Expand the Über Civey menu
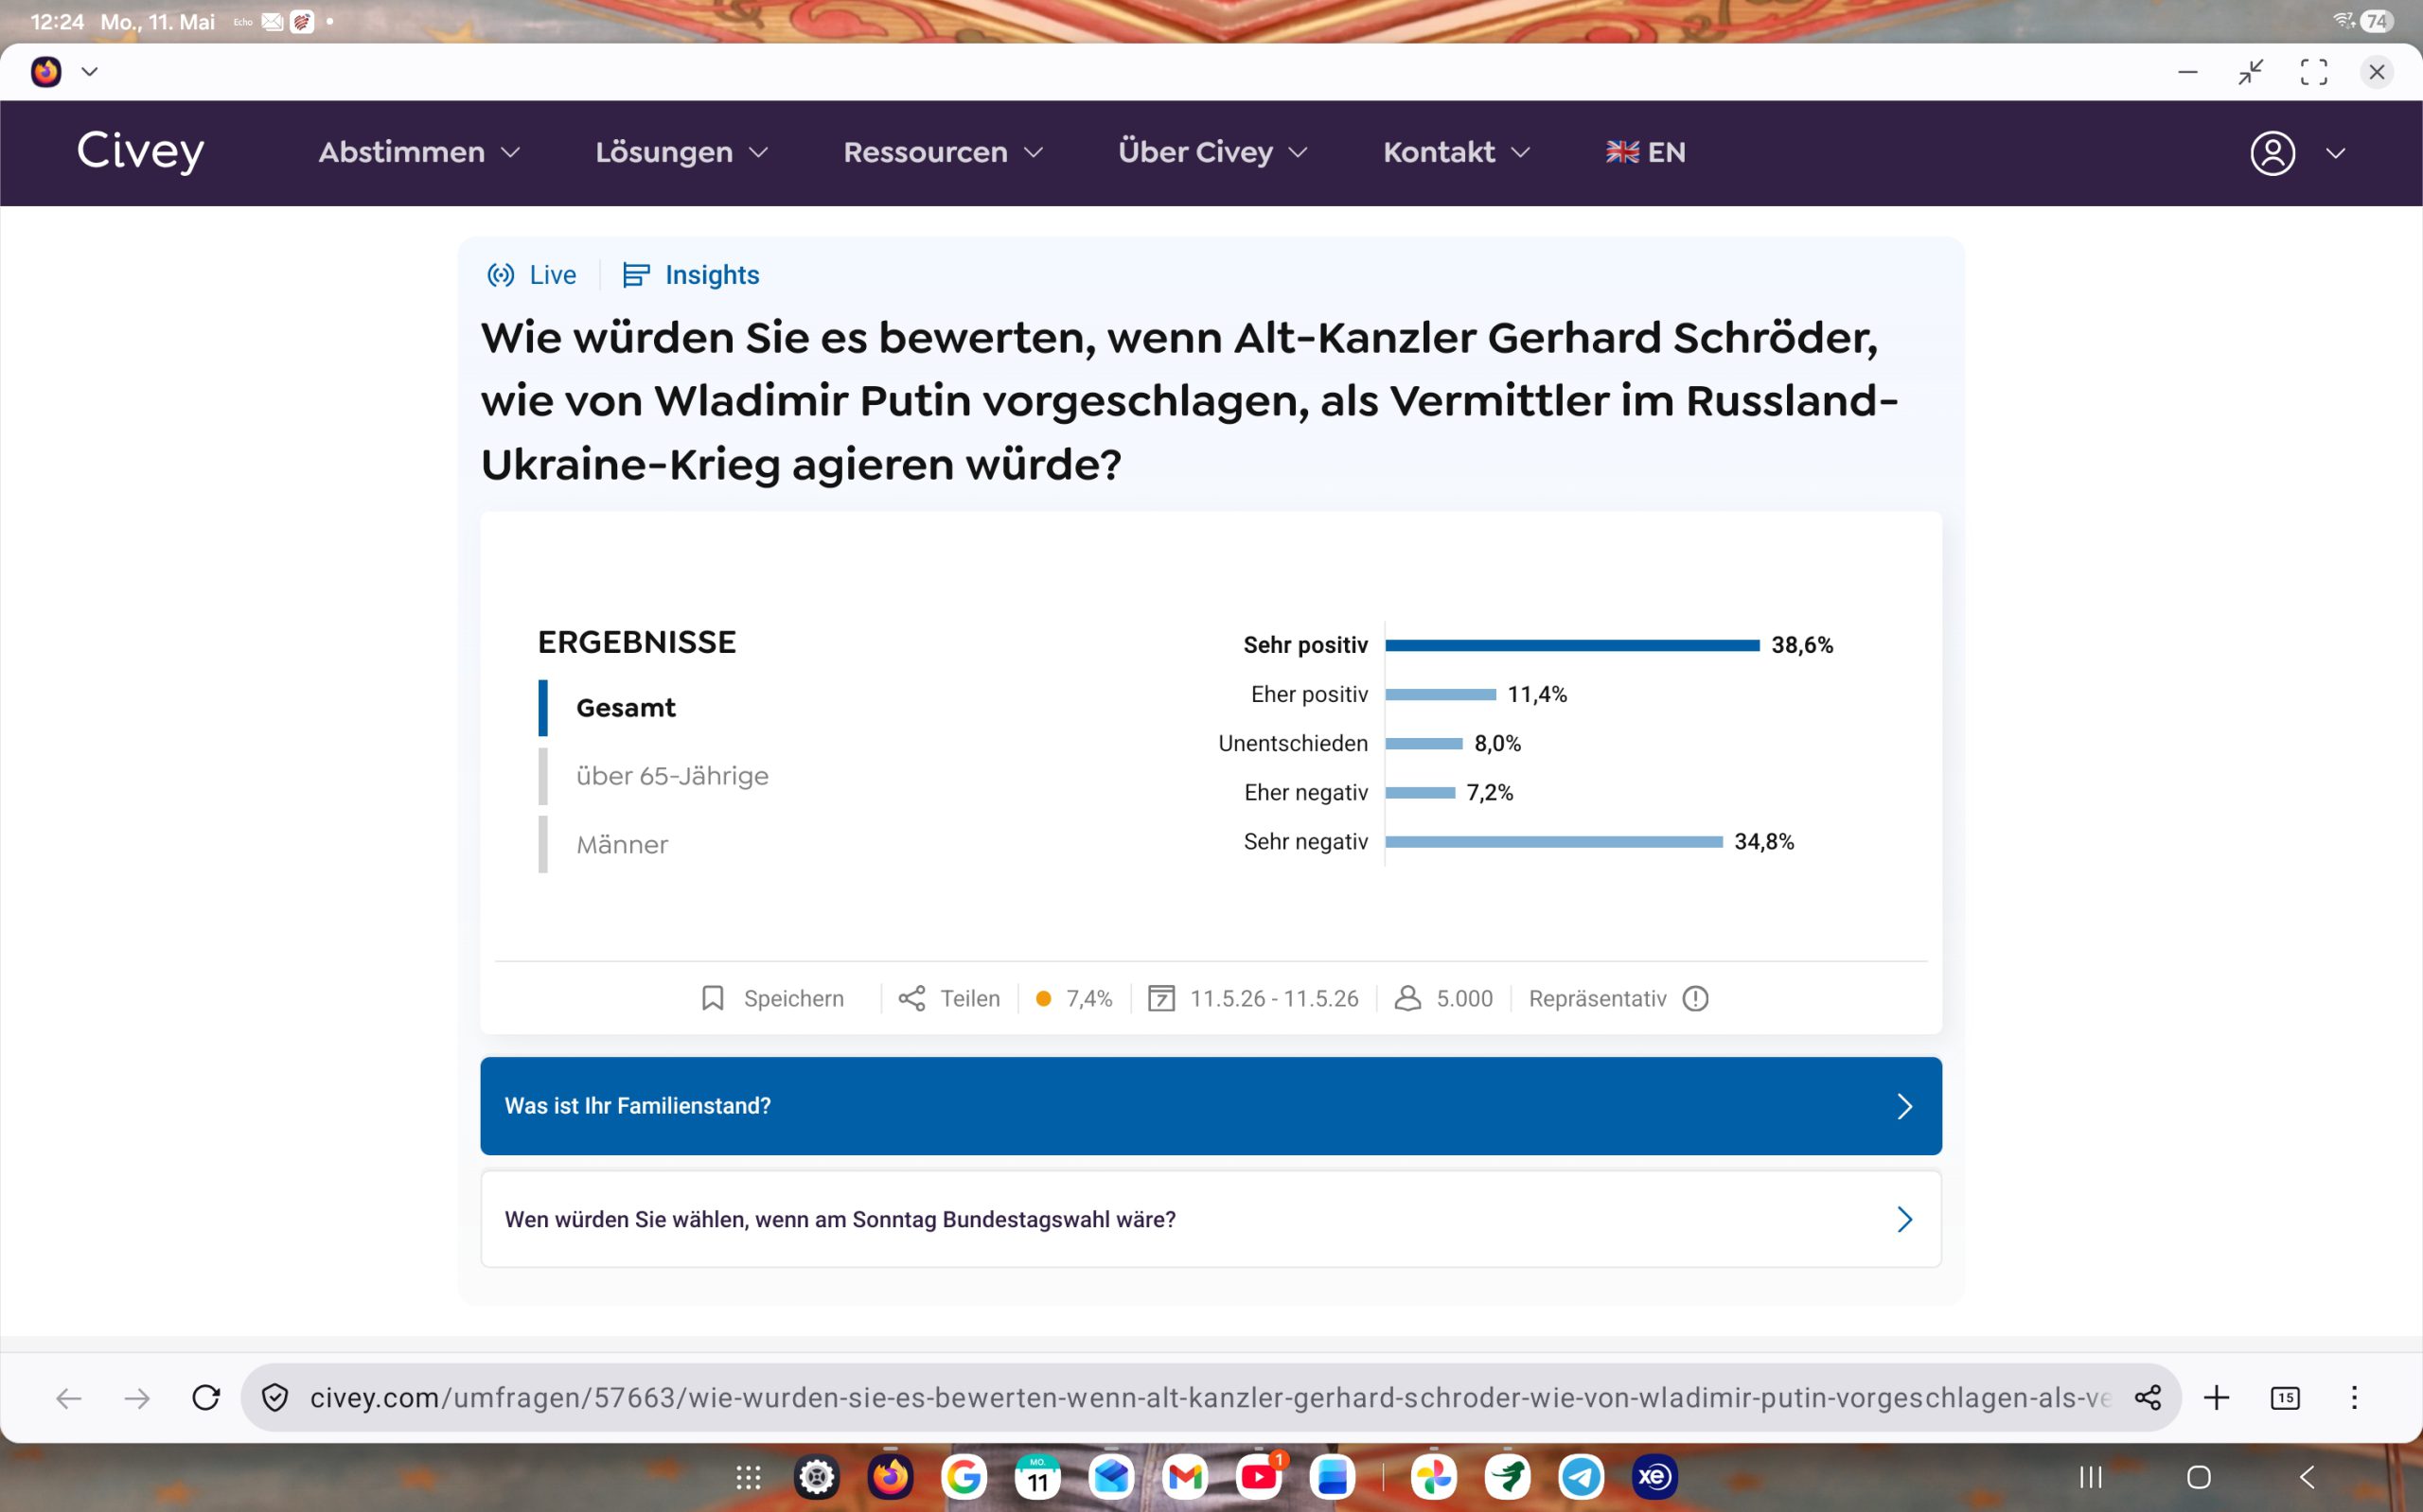2423x1512 pixels. (x=1213, y=152)
